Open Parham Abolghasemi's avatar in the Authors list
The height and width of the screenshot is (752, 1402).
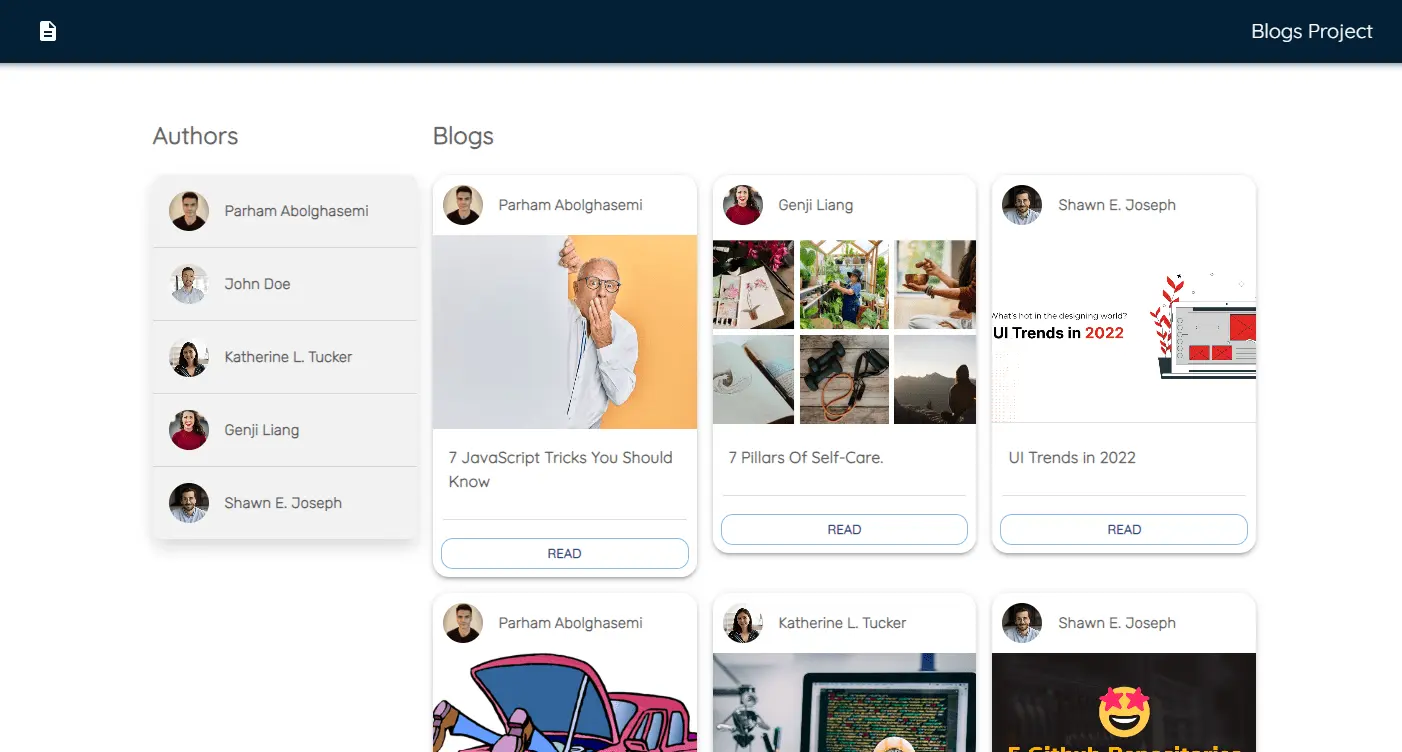point(189,211)
